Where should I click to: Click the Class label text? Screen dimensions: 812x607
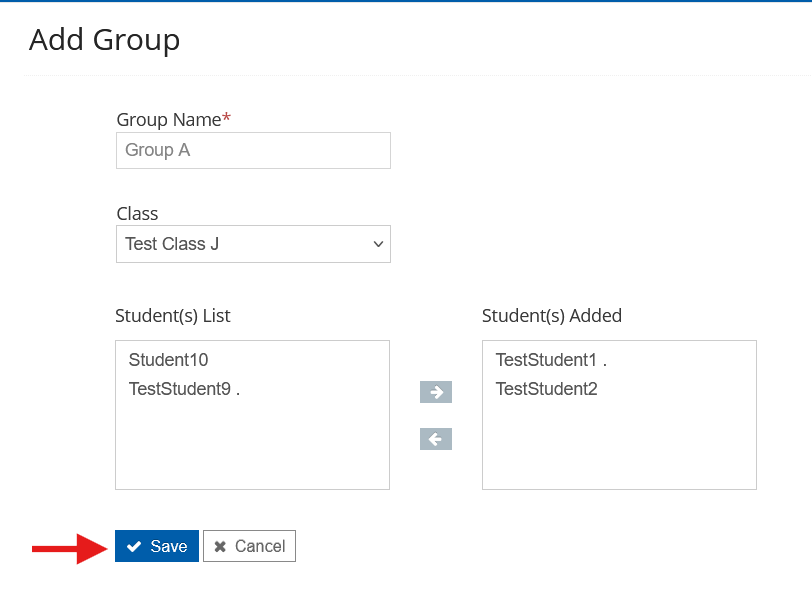click(x=137, y=213)
